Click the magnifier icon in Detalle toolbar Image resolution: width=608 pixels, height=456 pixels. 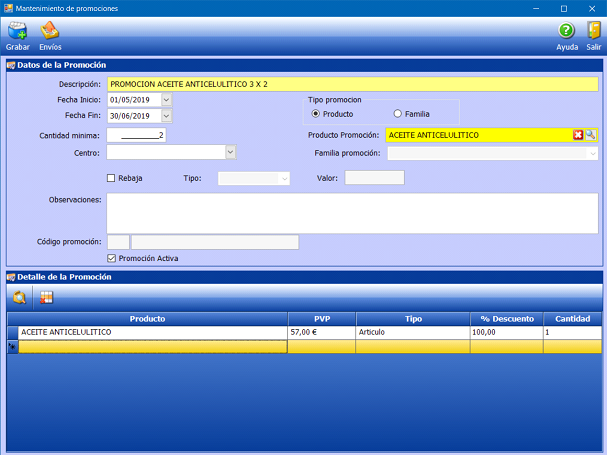(21, 297)
